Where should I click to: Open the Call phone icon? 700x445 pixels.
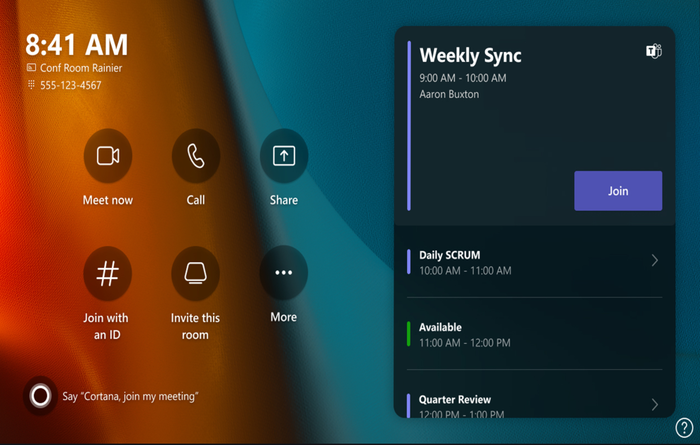click(196, 156)
